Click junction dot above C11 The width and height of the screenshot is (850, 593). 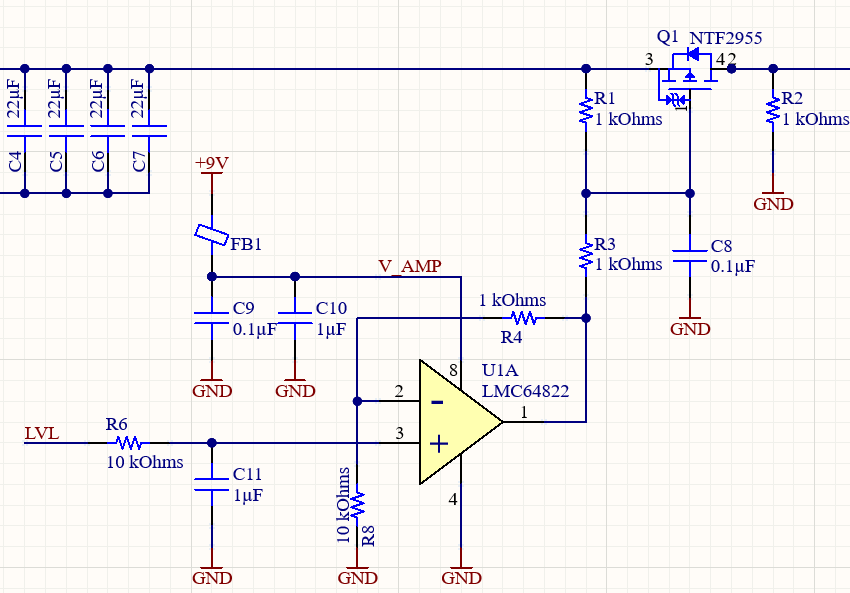pyautogui.click(x=212, y=443)
